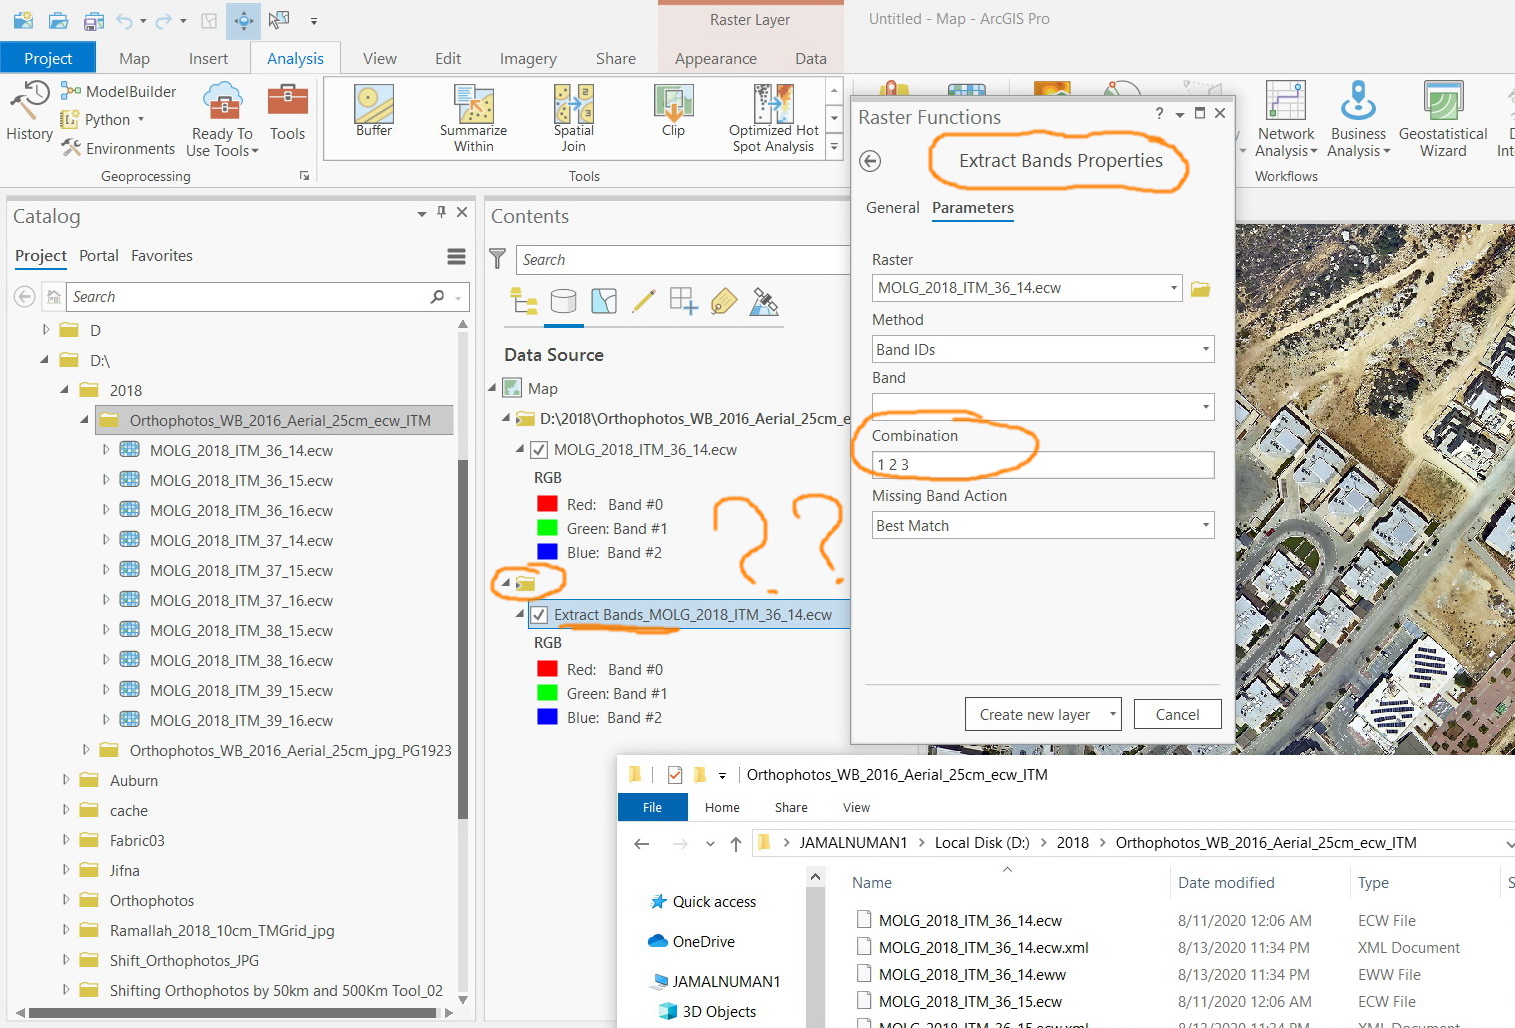The height and width of the screenshot is (1028, 1515).
Task: Expand the D folder in Catalog
Action: tap(46, 329)
